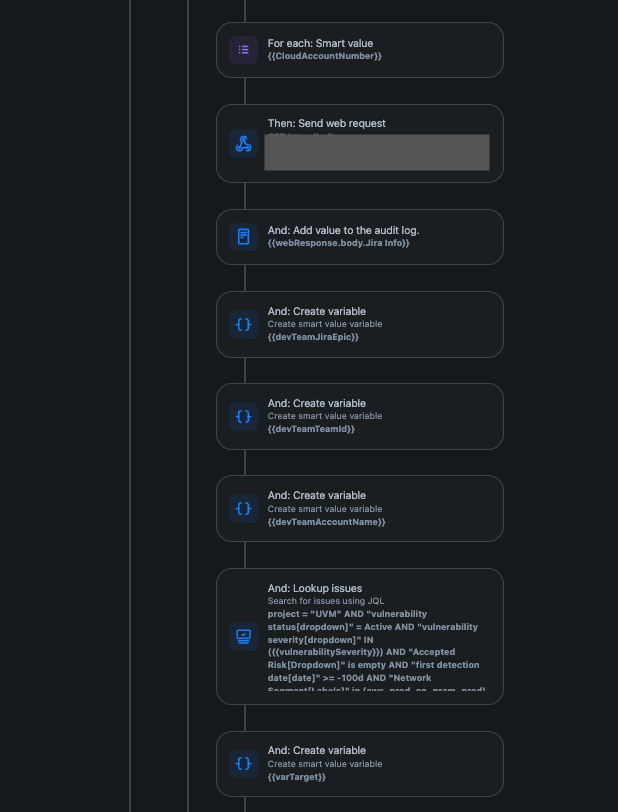Viewport: 618px width, 812px height.
Task: Click the For each list icon
Action: [x=243, y=49]
